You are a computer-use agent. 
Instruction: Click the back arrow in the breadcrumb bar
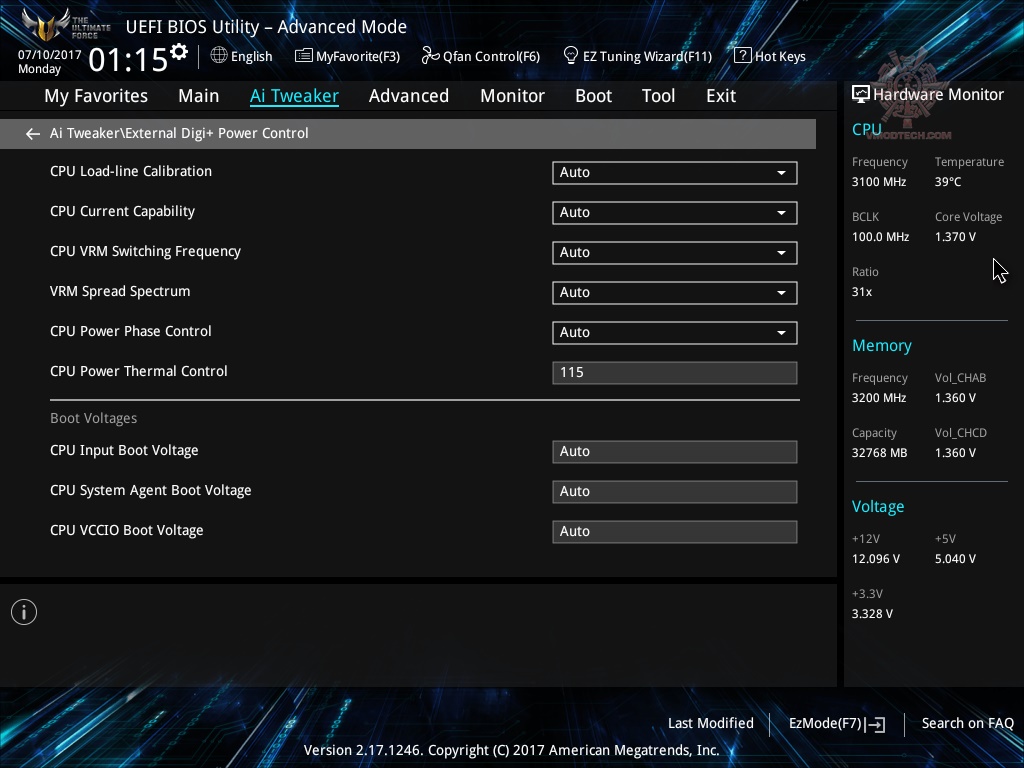coord(33,134)
